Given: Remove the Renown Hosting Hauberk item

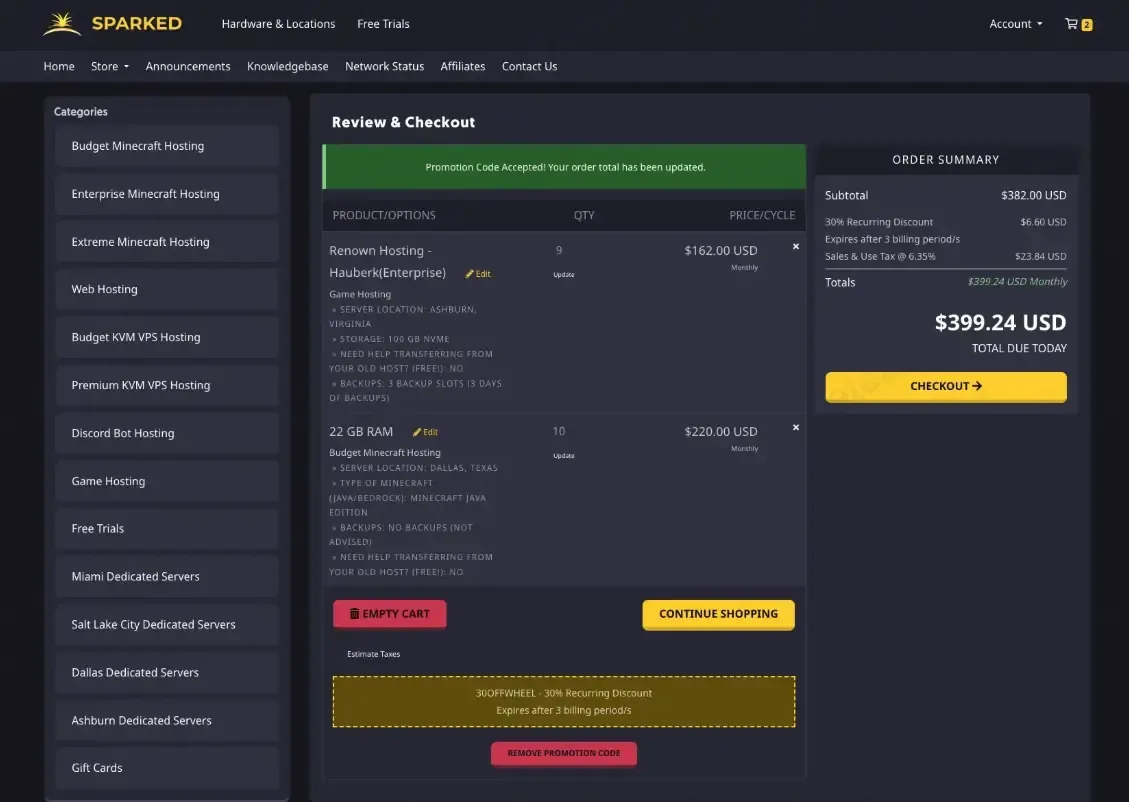Looking at the screenshot, I should [x=796, y=246].
